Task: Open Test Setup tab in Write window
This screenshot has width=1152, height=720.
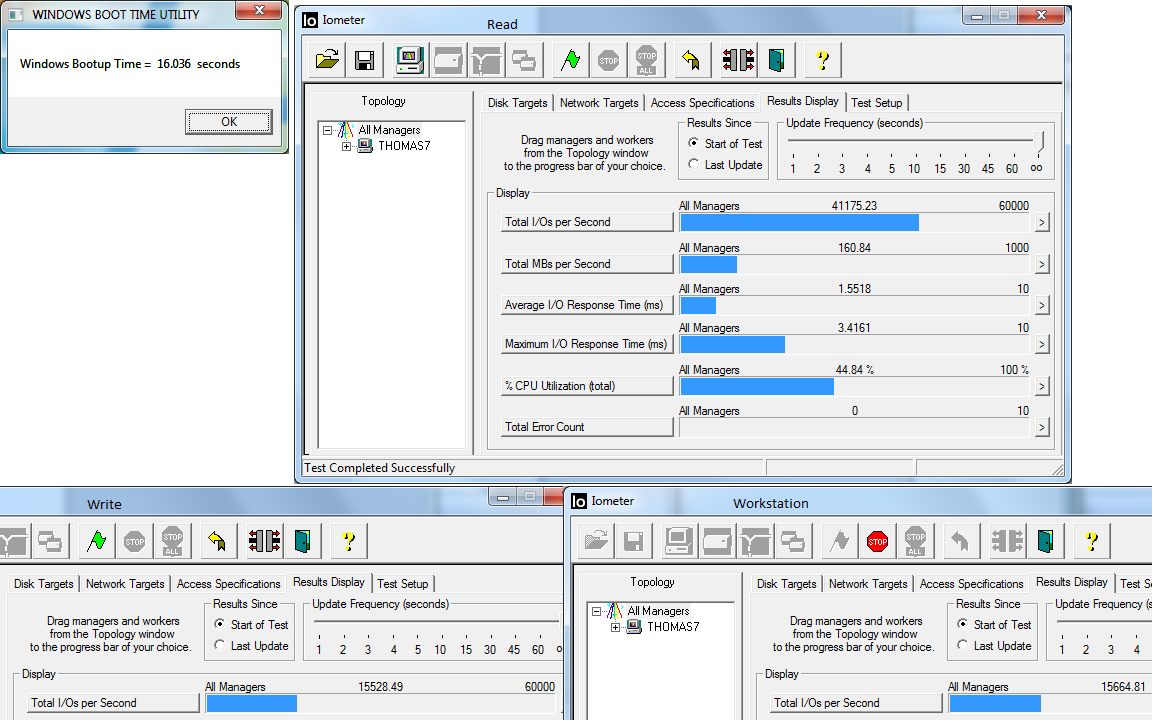Action: pyautogui.click(x=403, y=584)
